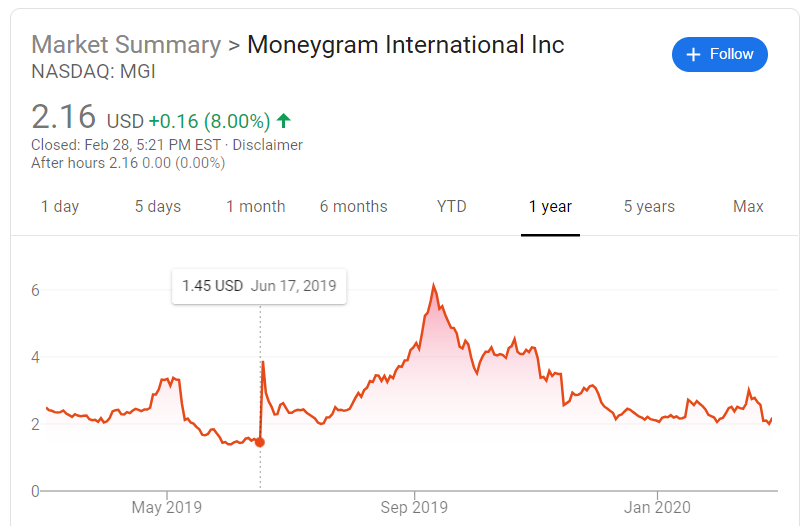The height and width of the screenshot is (526, 810).
Task: Click the green up arrow icon
Action: click(x=284, y=121)
